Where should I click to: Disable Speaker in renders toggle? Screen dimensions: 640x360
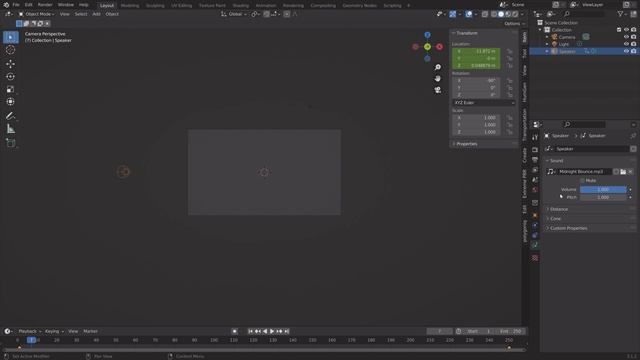(x=633, y=51)
